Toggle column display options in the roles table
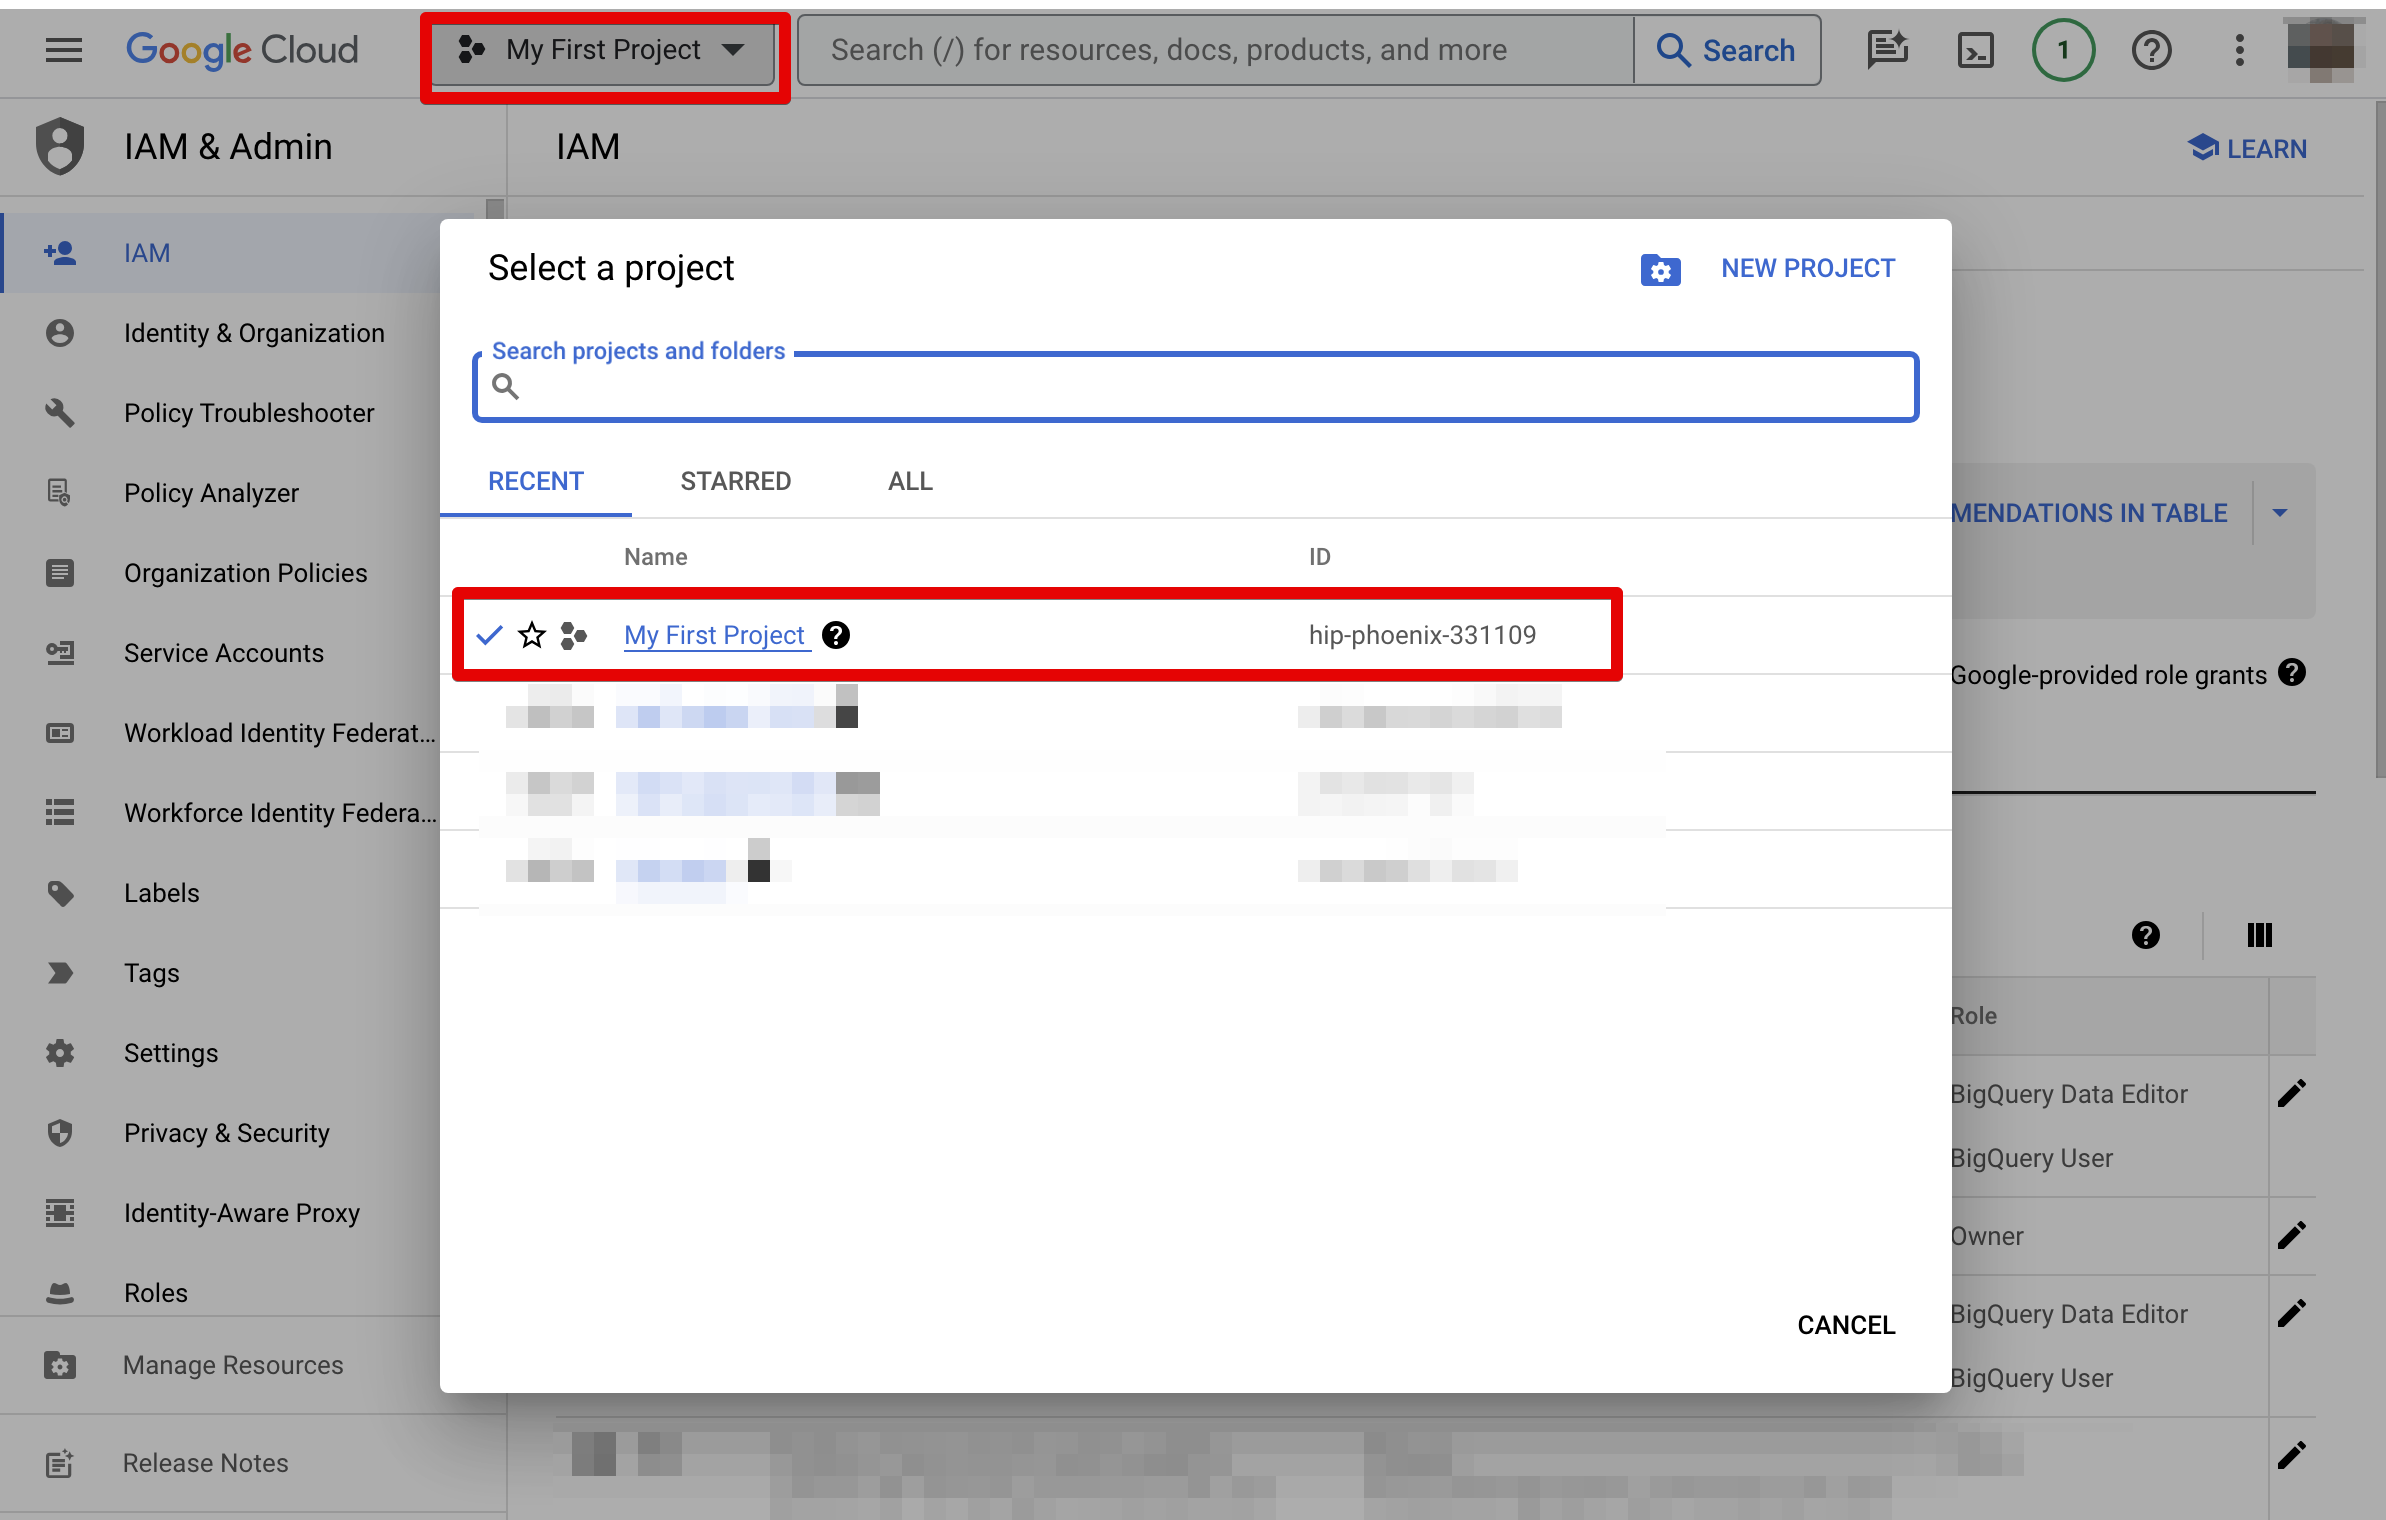 [x=2260, y=935]
